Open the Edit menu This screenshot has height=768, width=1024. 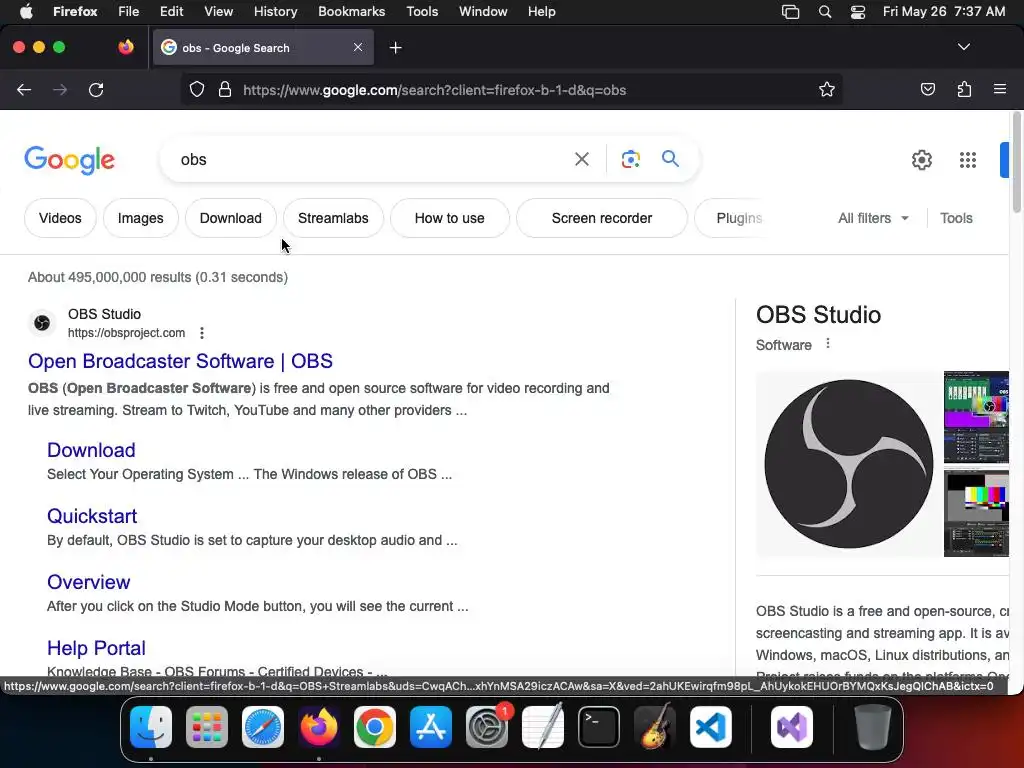171,12
